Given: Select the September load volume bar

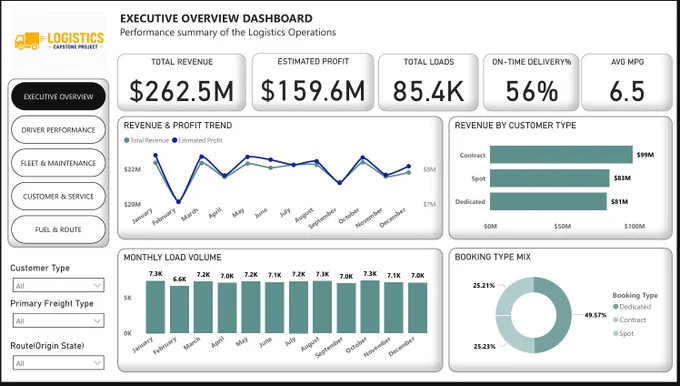Looking at the screenshot, I should pyautogui.click(x=346, y=308).
